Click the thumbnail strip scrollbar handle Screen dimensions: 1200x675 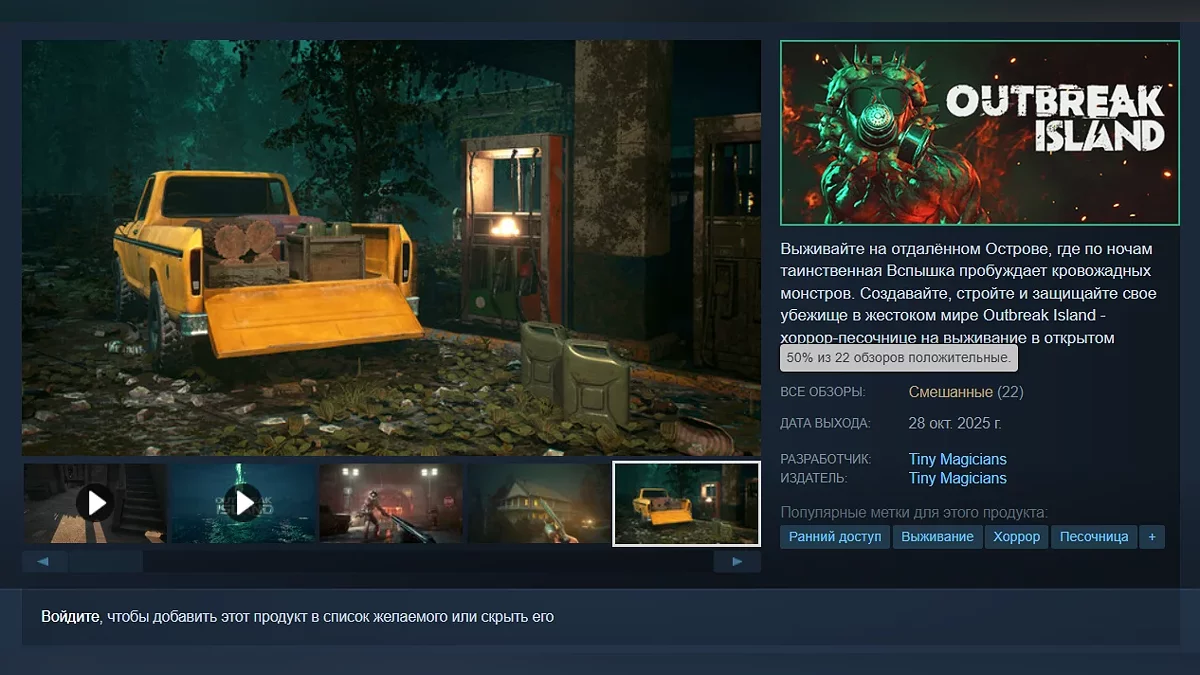click(106, 561)
